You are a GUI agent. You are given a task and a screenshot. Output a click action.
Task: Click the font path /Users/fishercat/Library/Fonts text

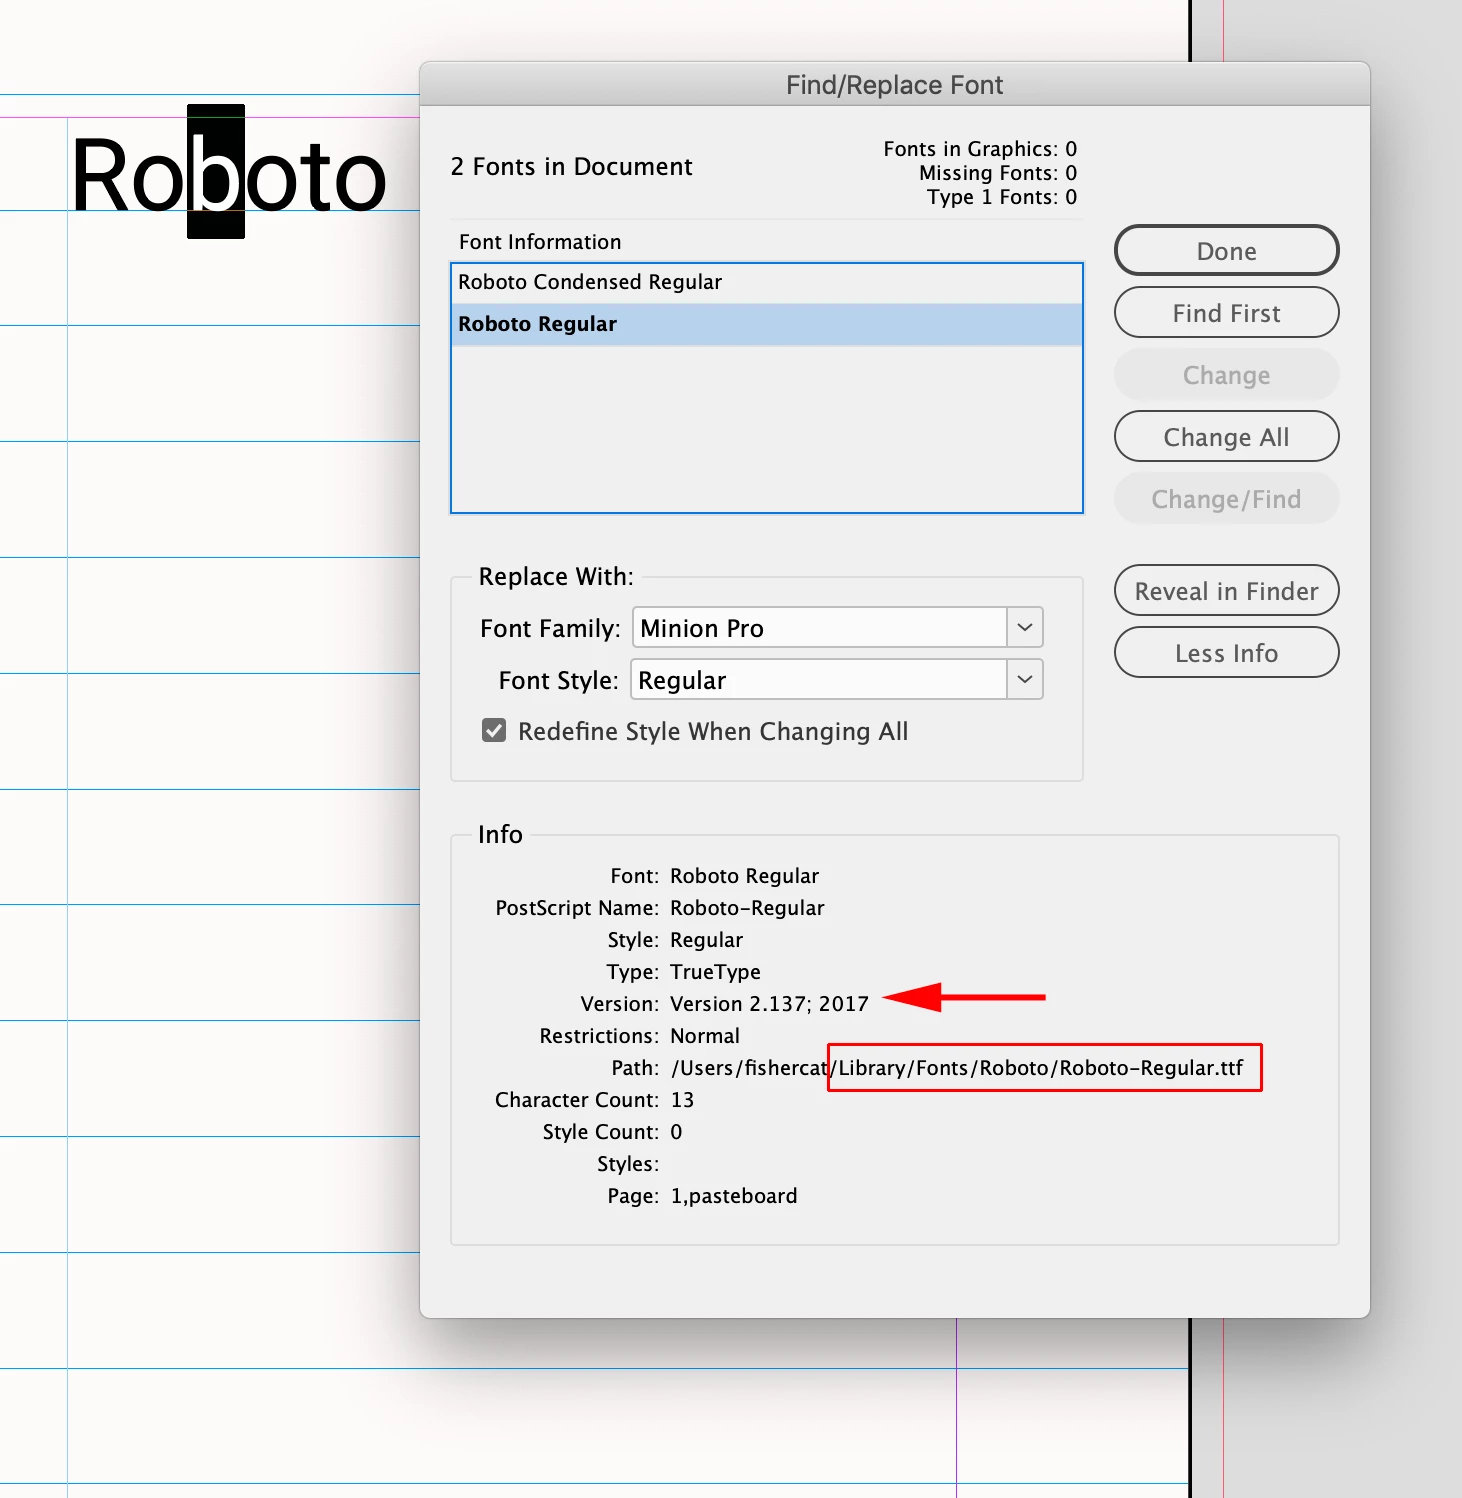tap(957, 1068)
